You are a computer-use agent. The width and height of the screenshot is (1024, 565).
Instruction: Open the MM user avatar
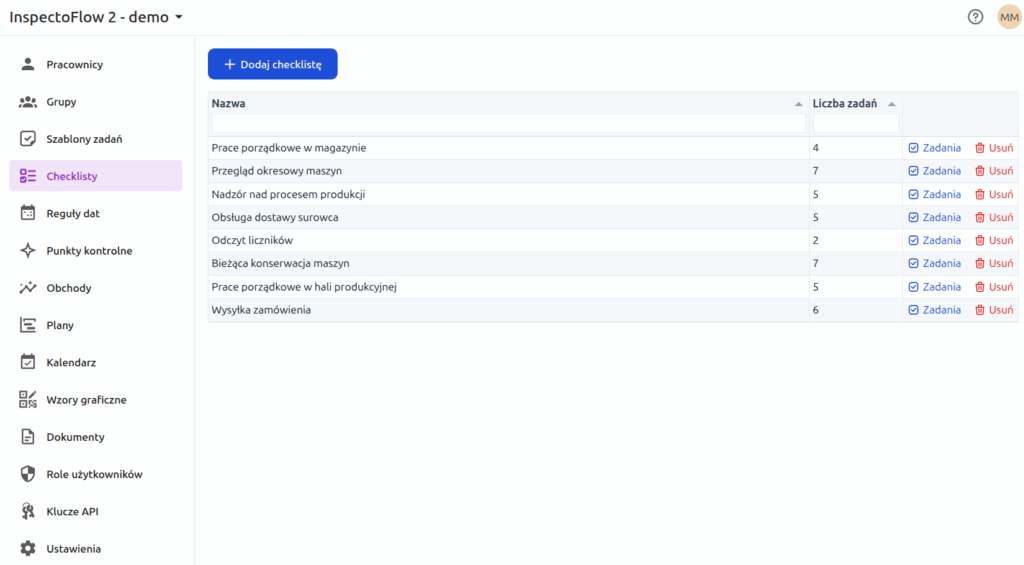1009,17
